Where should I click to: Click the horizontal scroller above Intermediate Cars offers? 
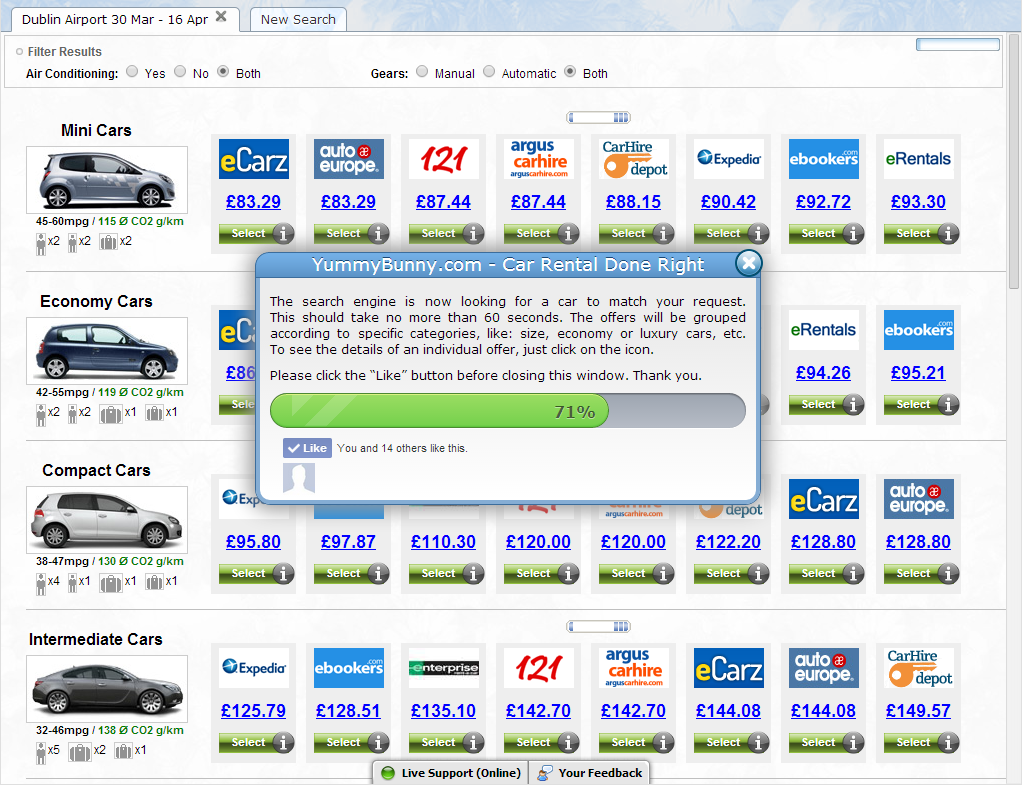tap(598, 627)
